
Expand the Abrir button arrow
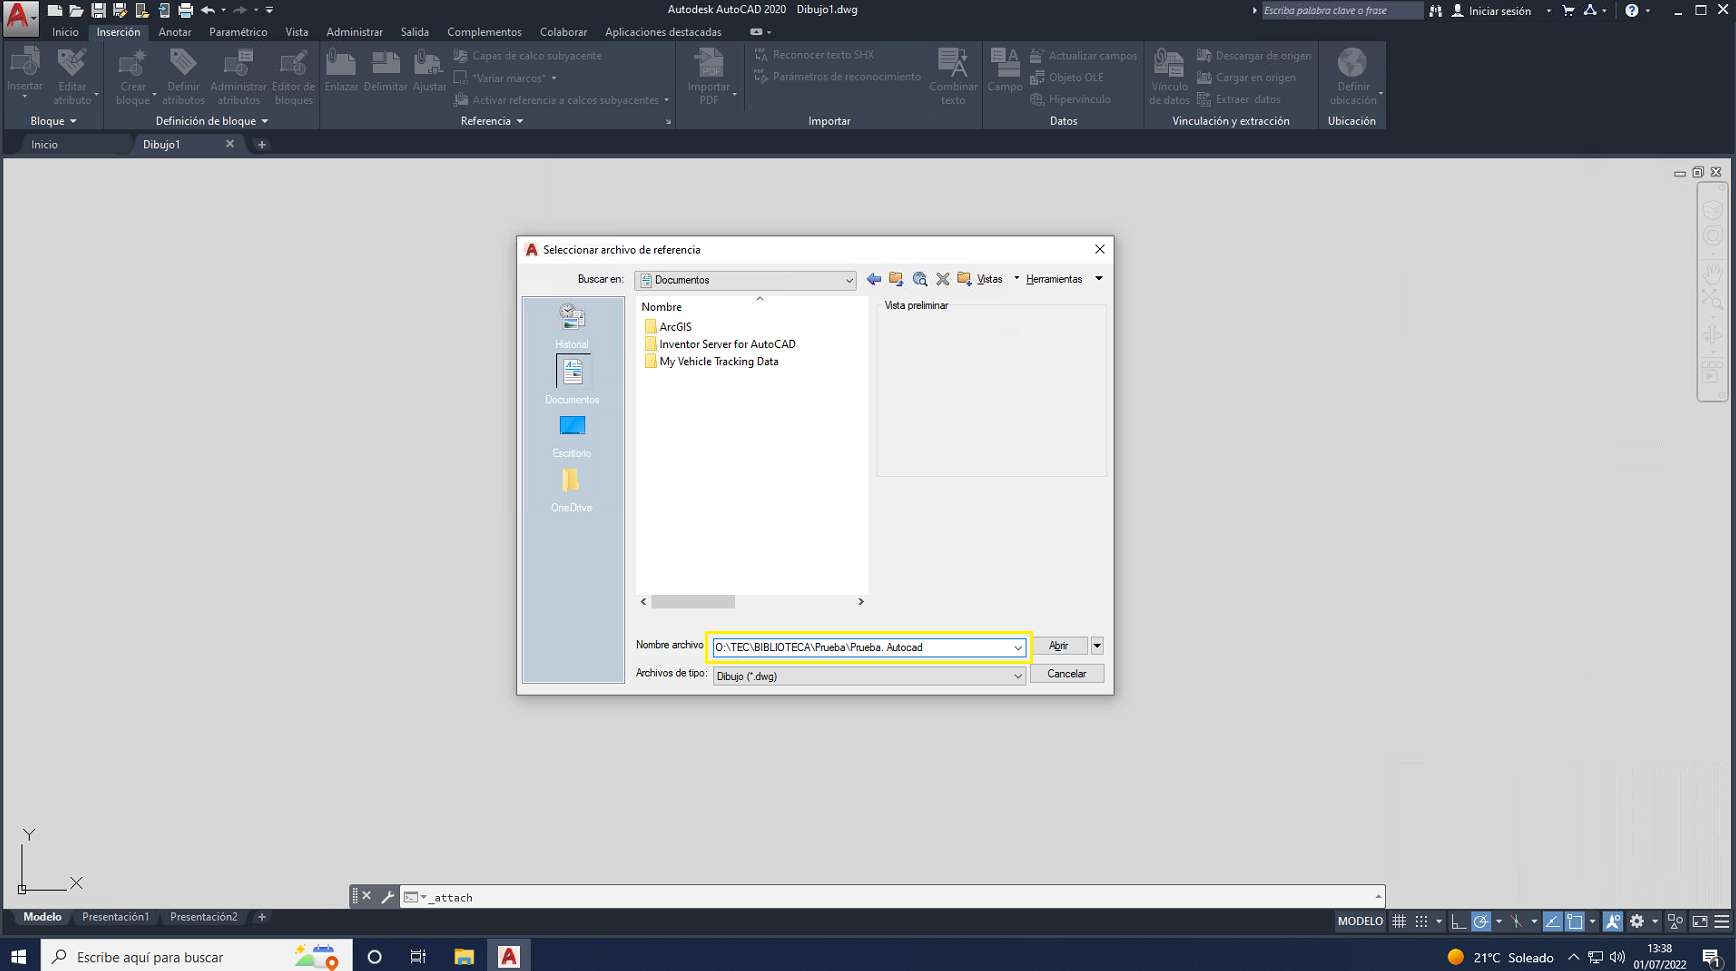[x=1097, y=646]
